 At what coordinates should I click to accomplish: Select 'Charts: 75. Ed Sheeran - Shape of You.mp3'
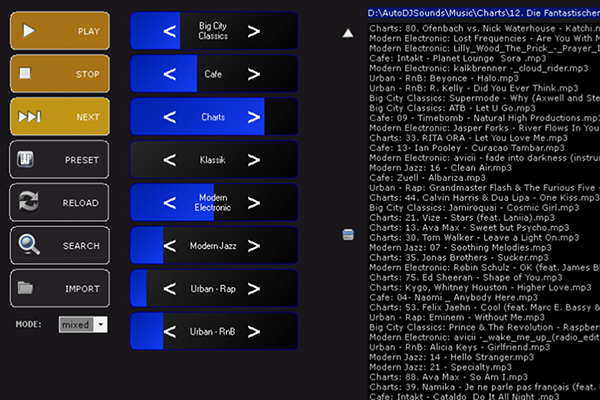pos(466,277)
